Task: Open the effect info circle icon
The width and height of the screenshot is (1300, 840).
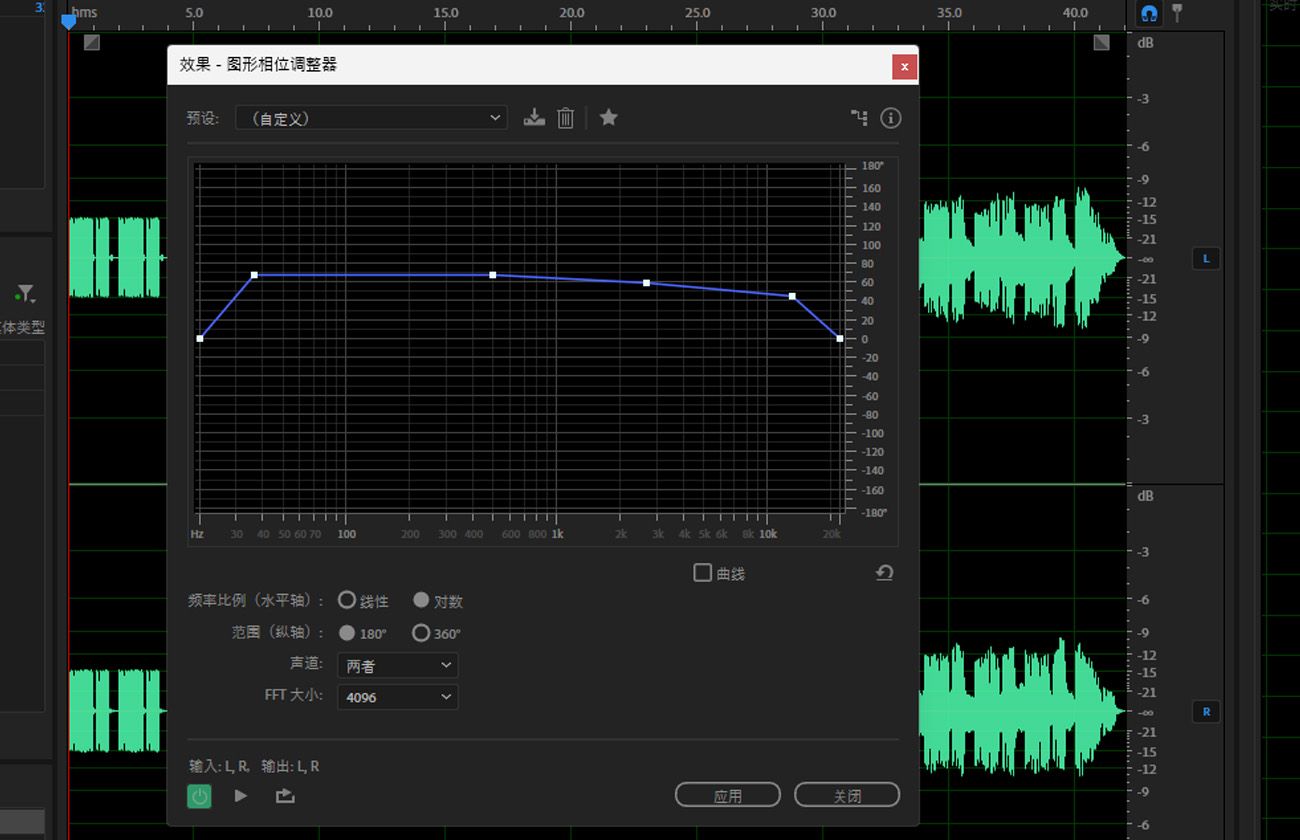Action: (890, 118)
